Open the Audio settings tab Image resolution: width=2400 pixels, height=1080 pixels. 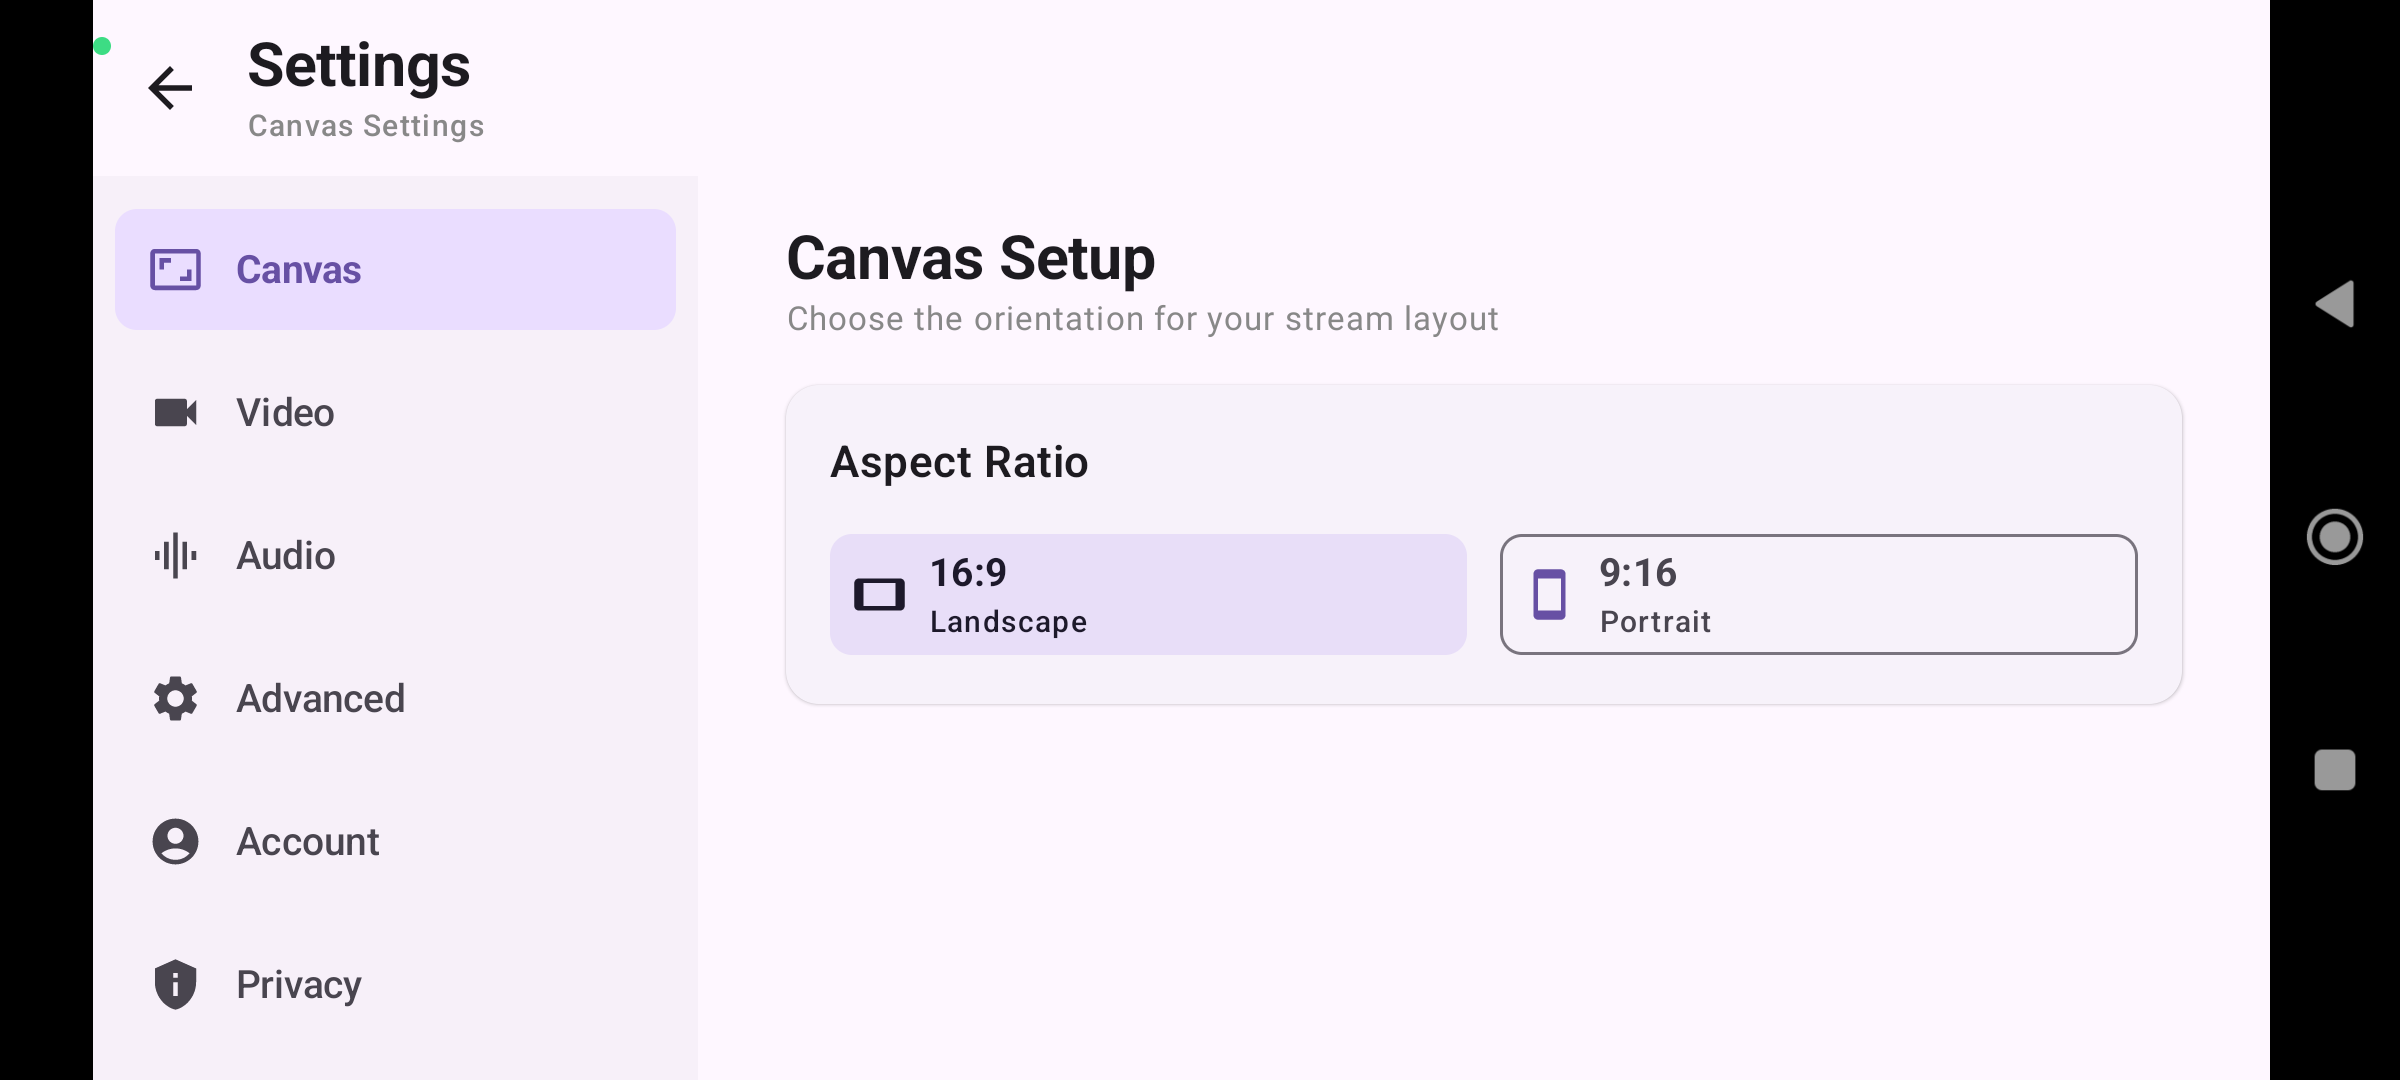(395, 555)
